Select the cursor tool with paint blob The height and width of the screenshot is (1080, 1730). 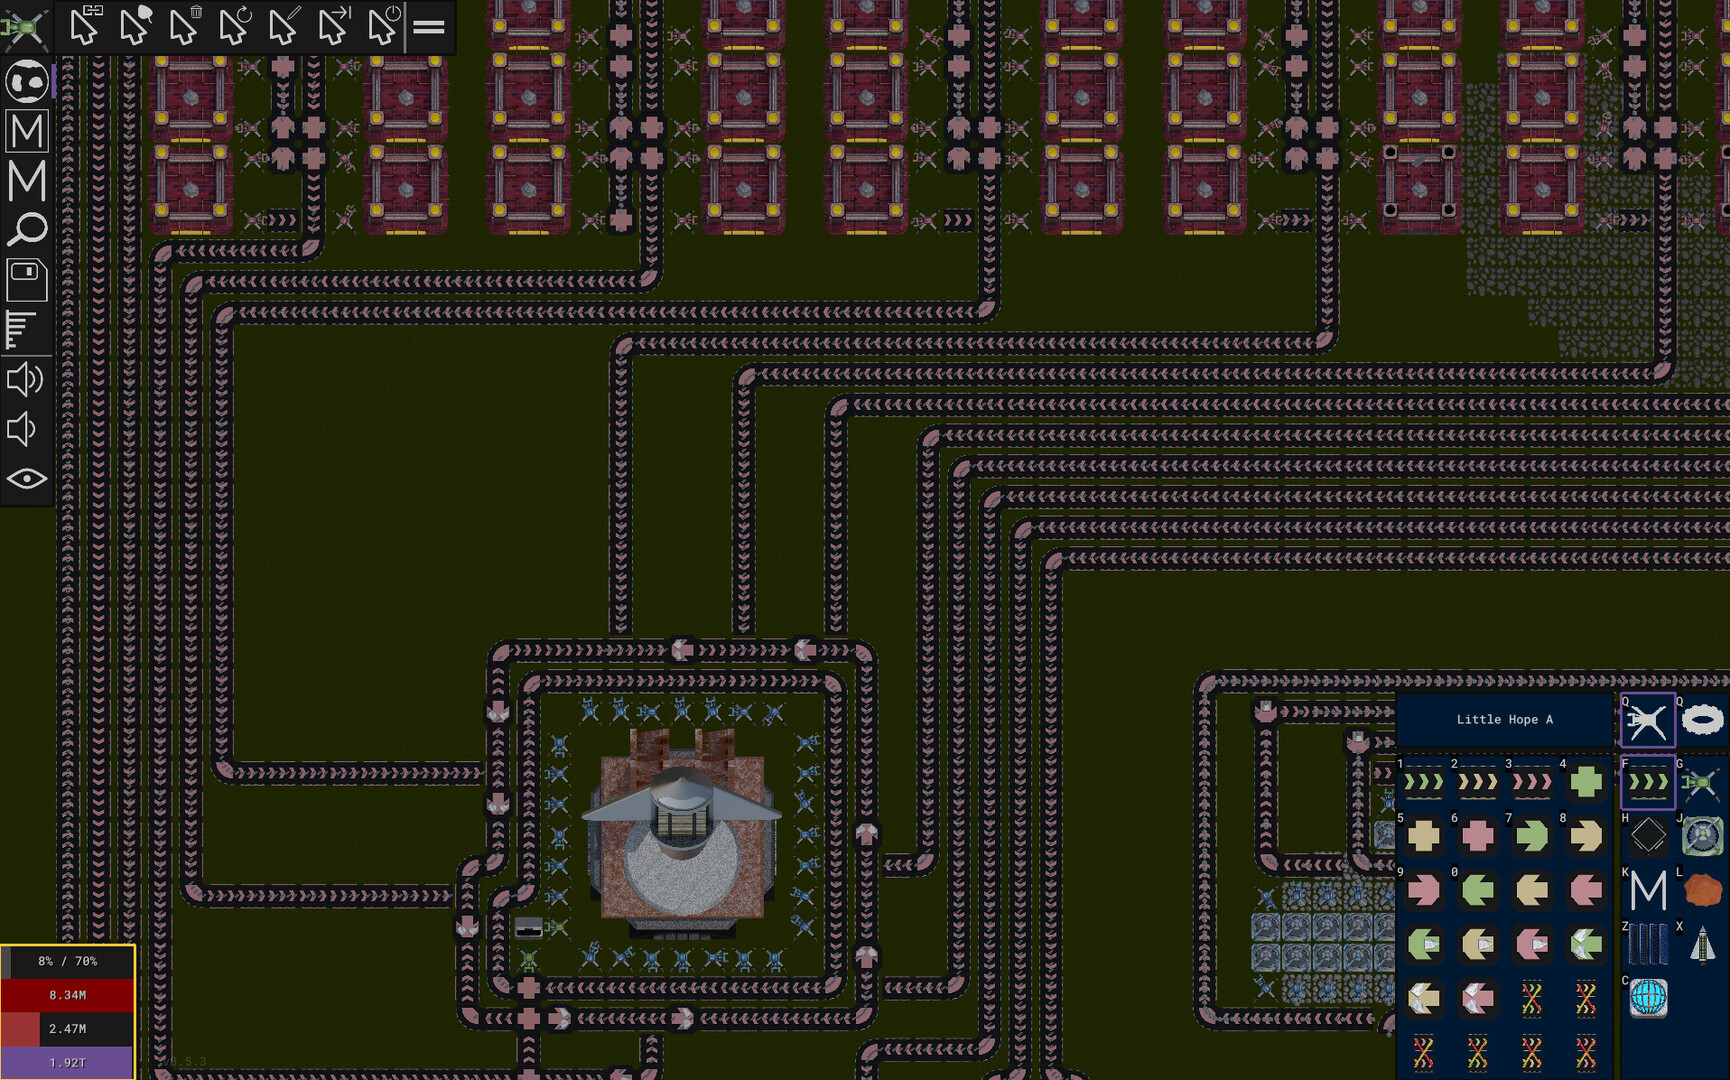(134, 26)
